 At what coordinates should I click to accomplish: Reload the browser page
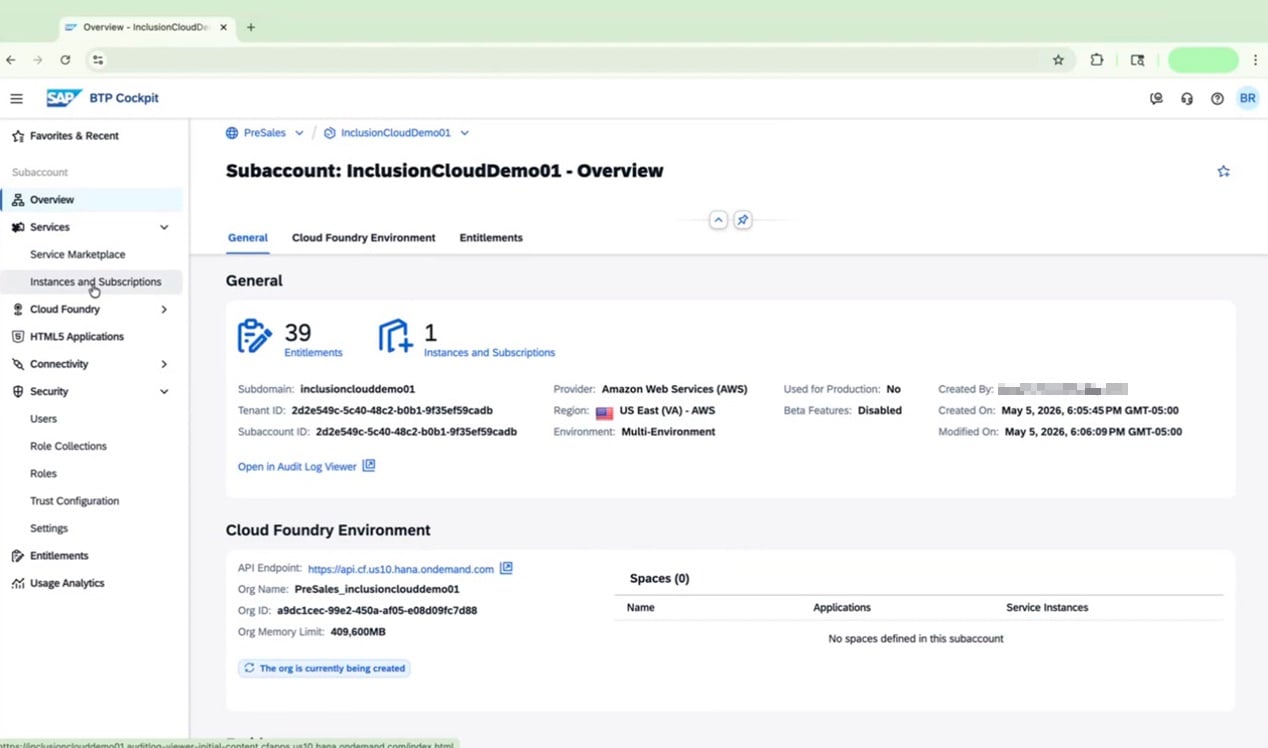pyautogui.click(x=65, y=60)
